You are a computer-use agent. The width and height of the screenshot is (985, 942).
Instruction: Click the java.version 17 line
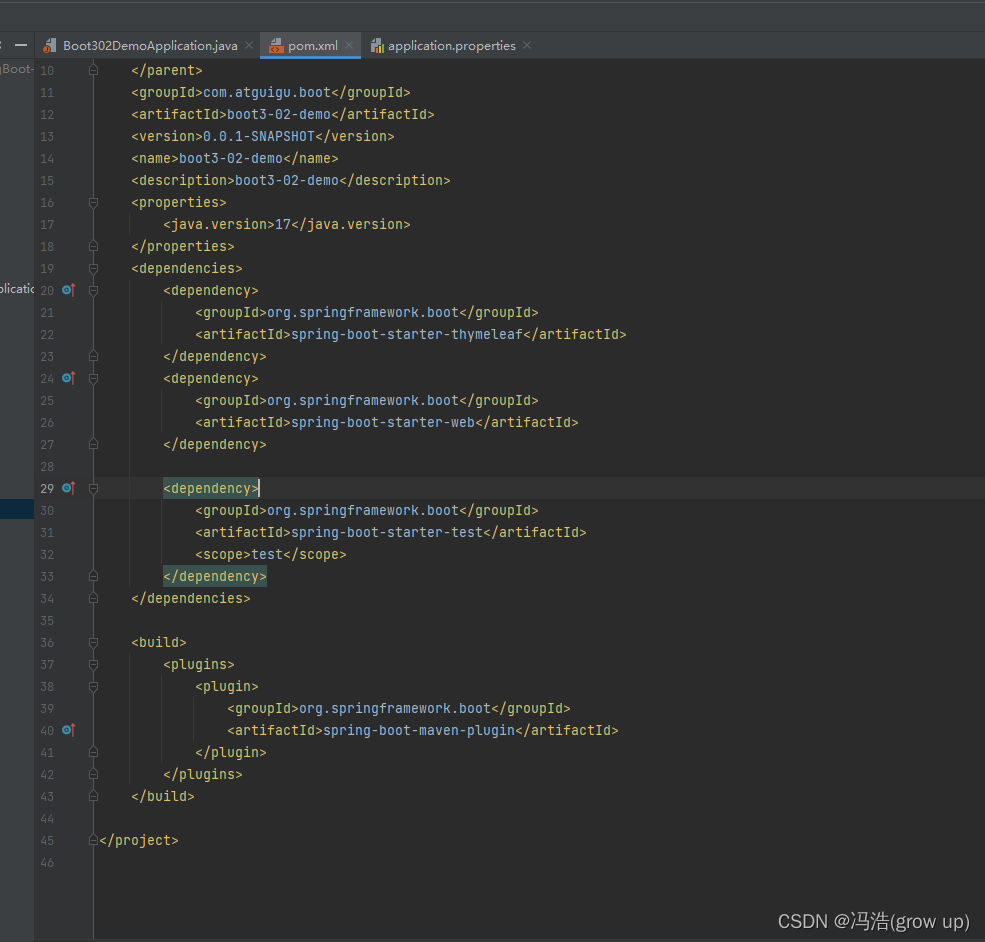click(x=286, y=224)
